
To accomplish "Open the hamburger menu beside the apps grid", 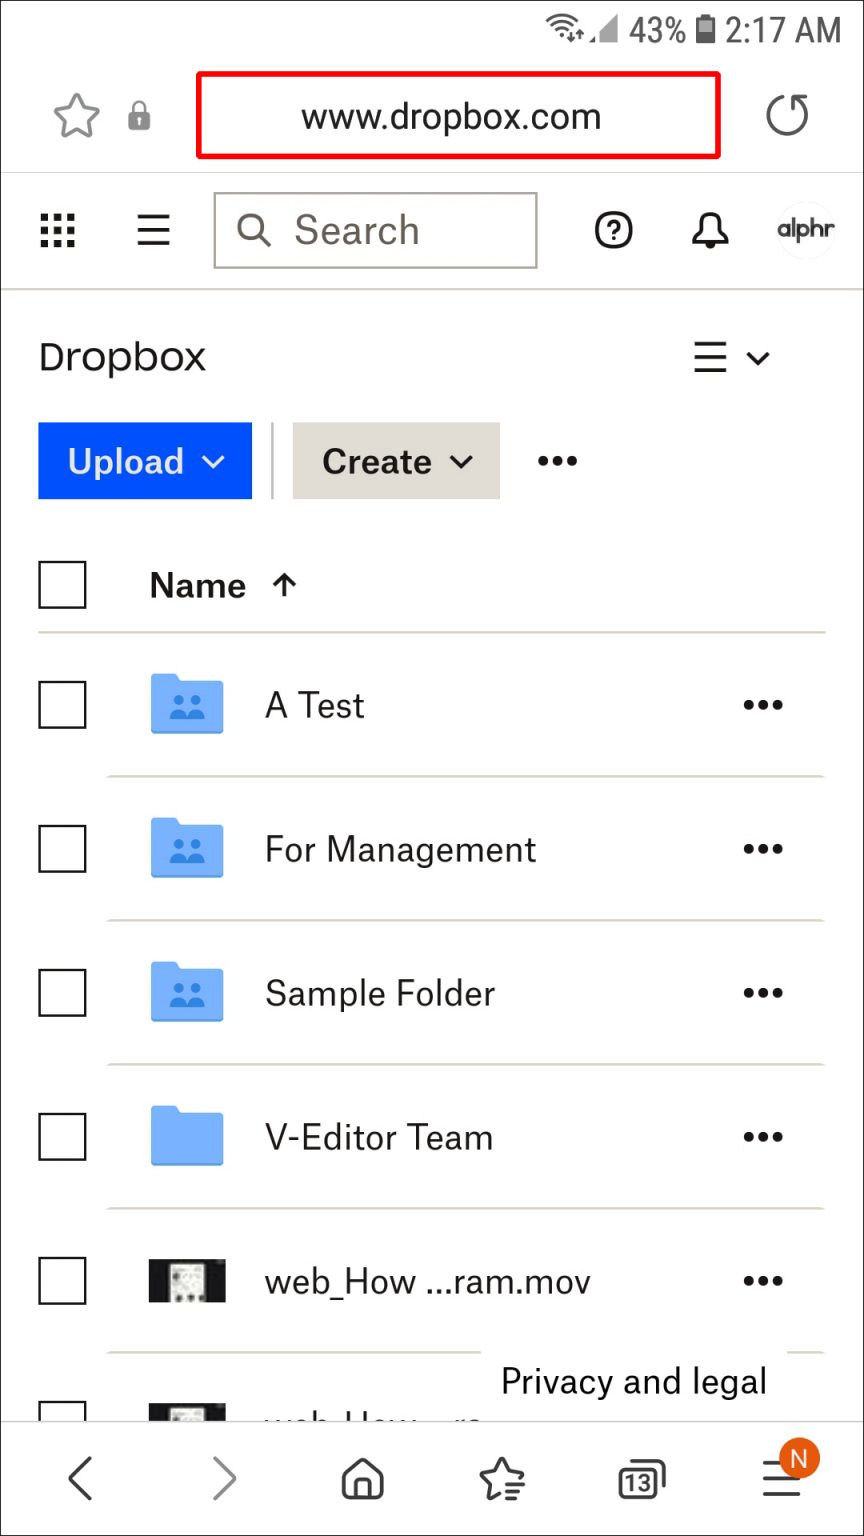I will [153, 230].
